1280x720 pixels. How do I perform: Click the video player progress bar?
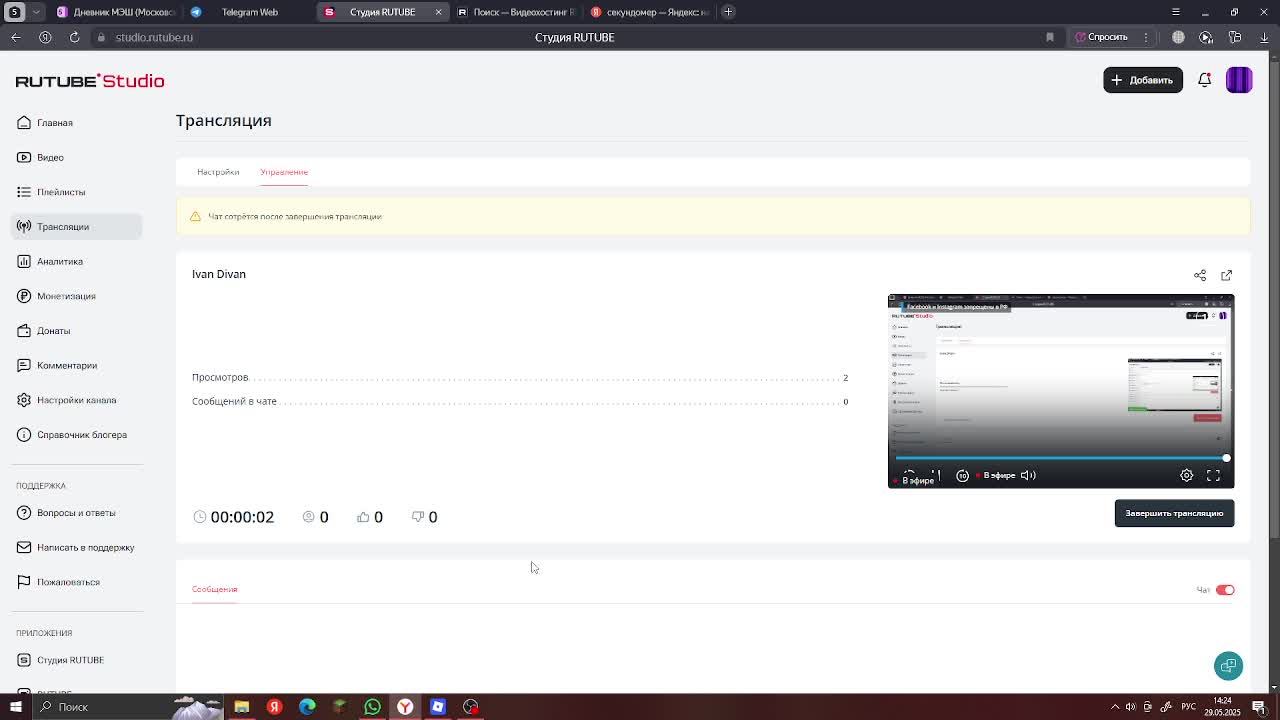tap(1061, 458)
